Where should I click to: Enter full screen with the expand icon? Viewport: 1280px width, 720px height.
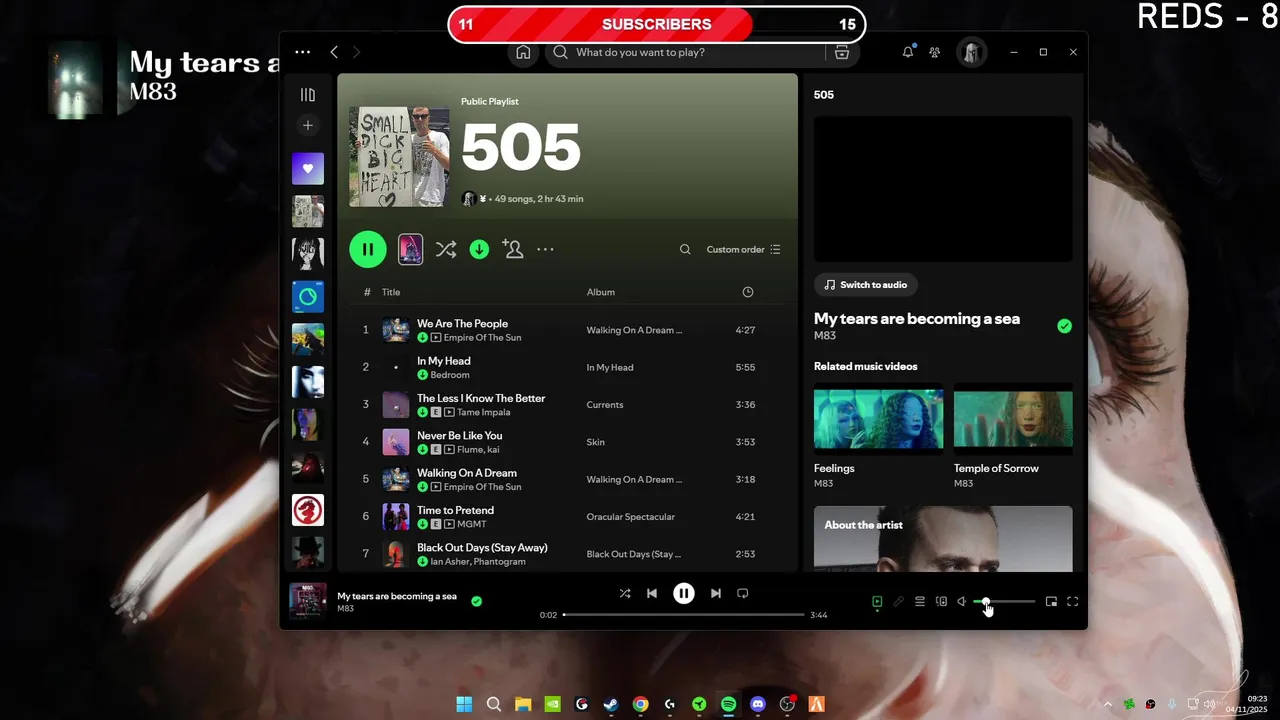1073,602
